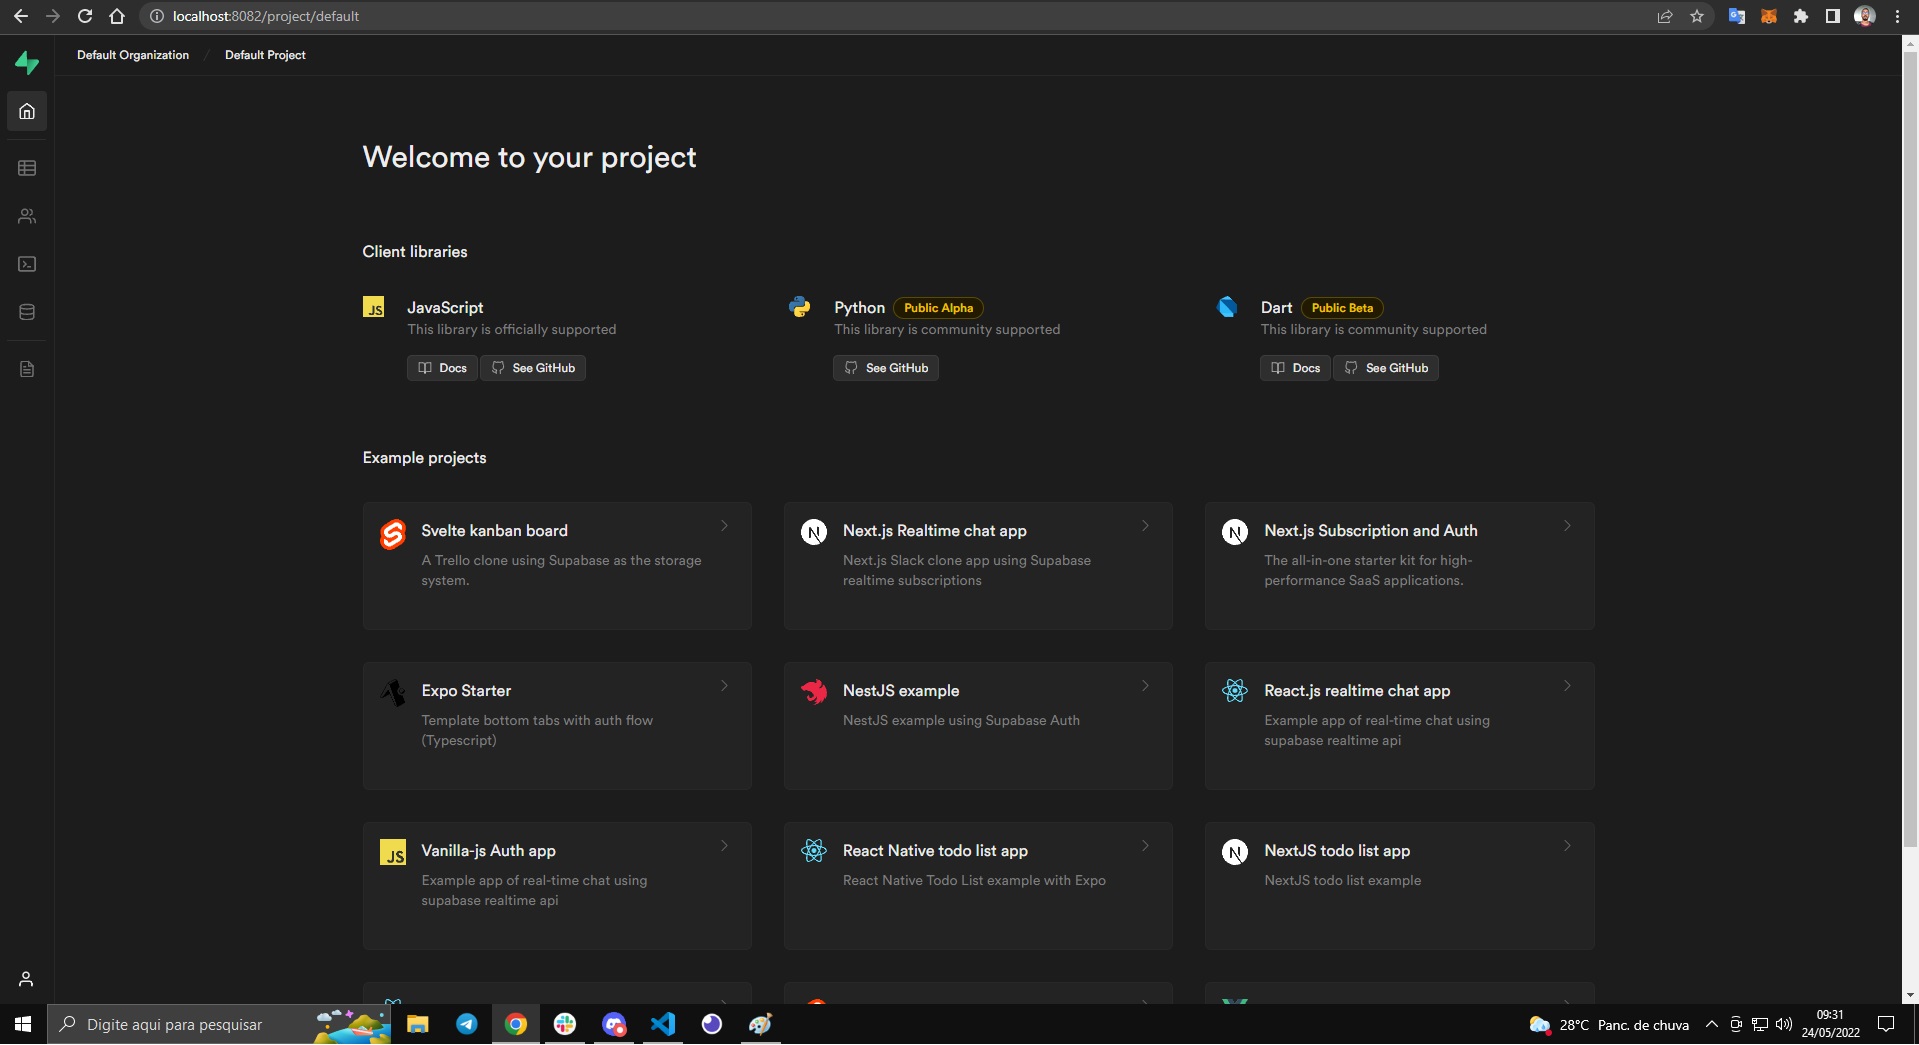1919x1045 pixels.
Task: Open the Table Editor from the sidebar
Action: tap(26, 168)
